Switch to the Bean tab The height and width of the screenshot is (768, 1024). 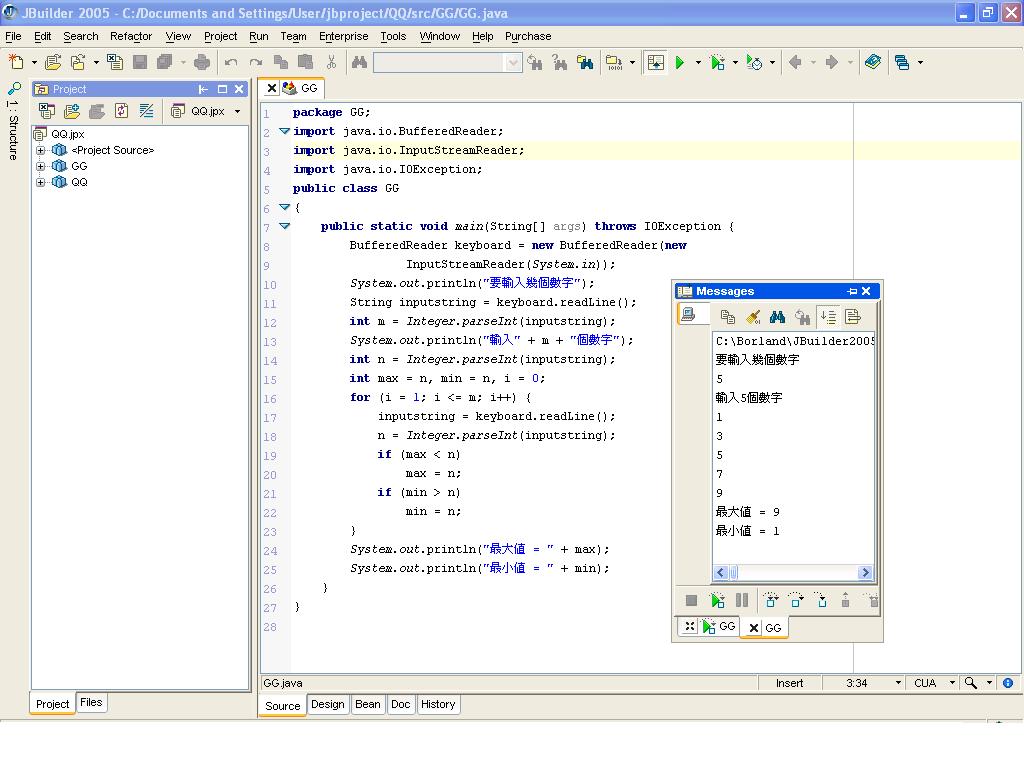pos(368,704)
